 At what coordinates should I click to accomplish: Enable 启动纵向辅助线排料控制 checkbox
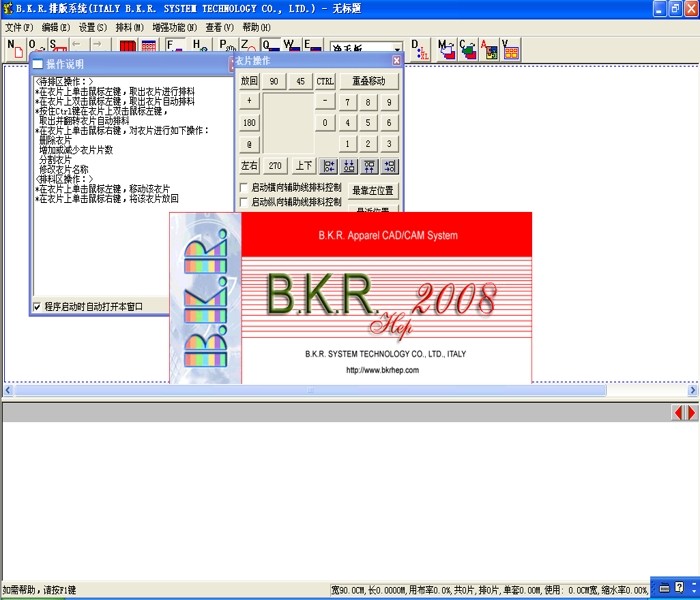click(244, 202)
